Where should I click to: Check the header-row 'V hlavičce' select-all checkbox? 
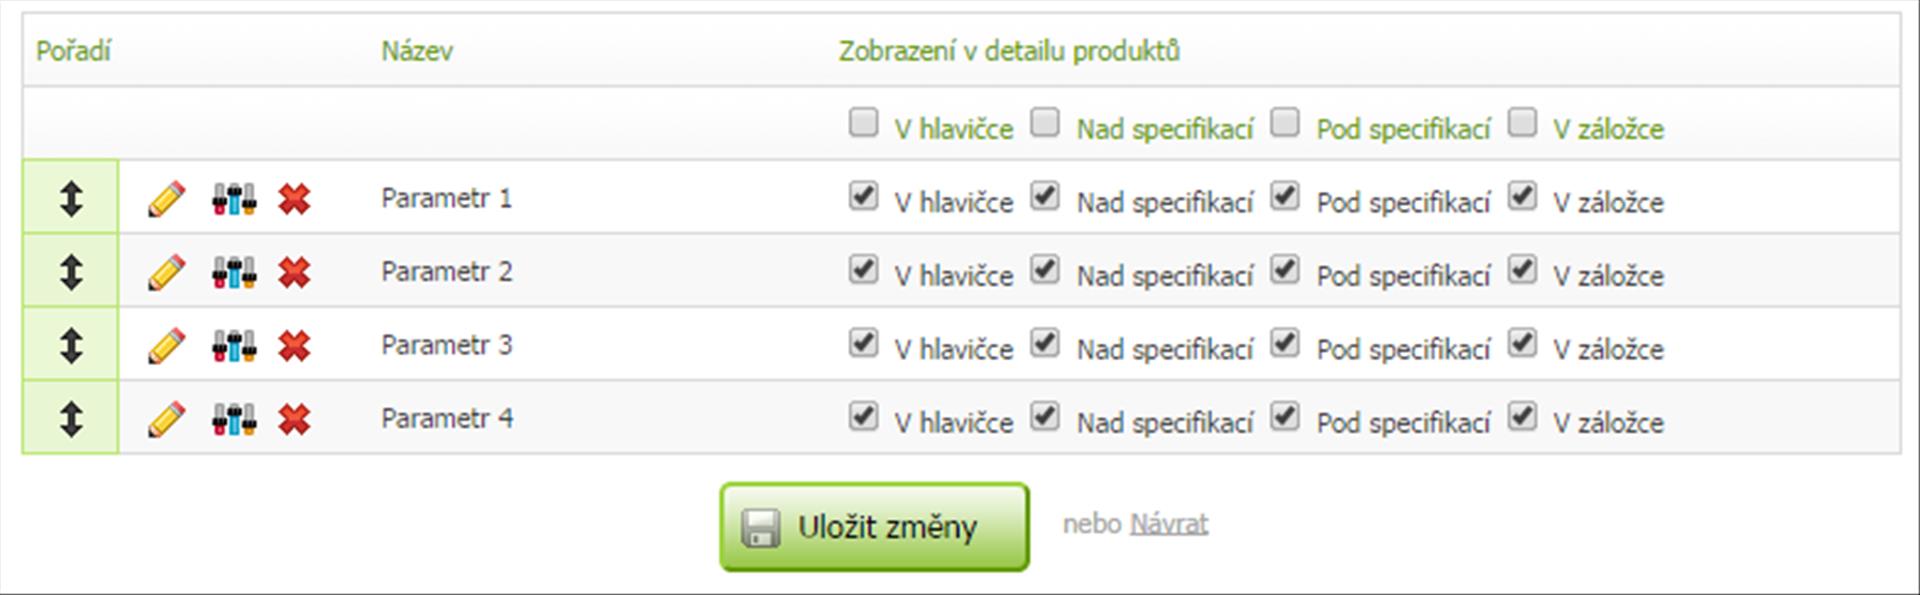point(863,123)
